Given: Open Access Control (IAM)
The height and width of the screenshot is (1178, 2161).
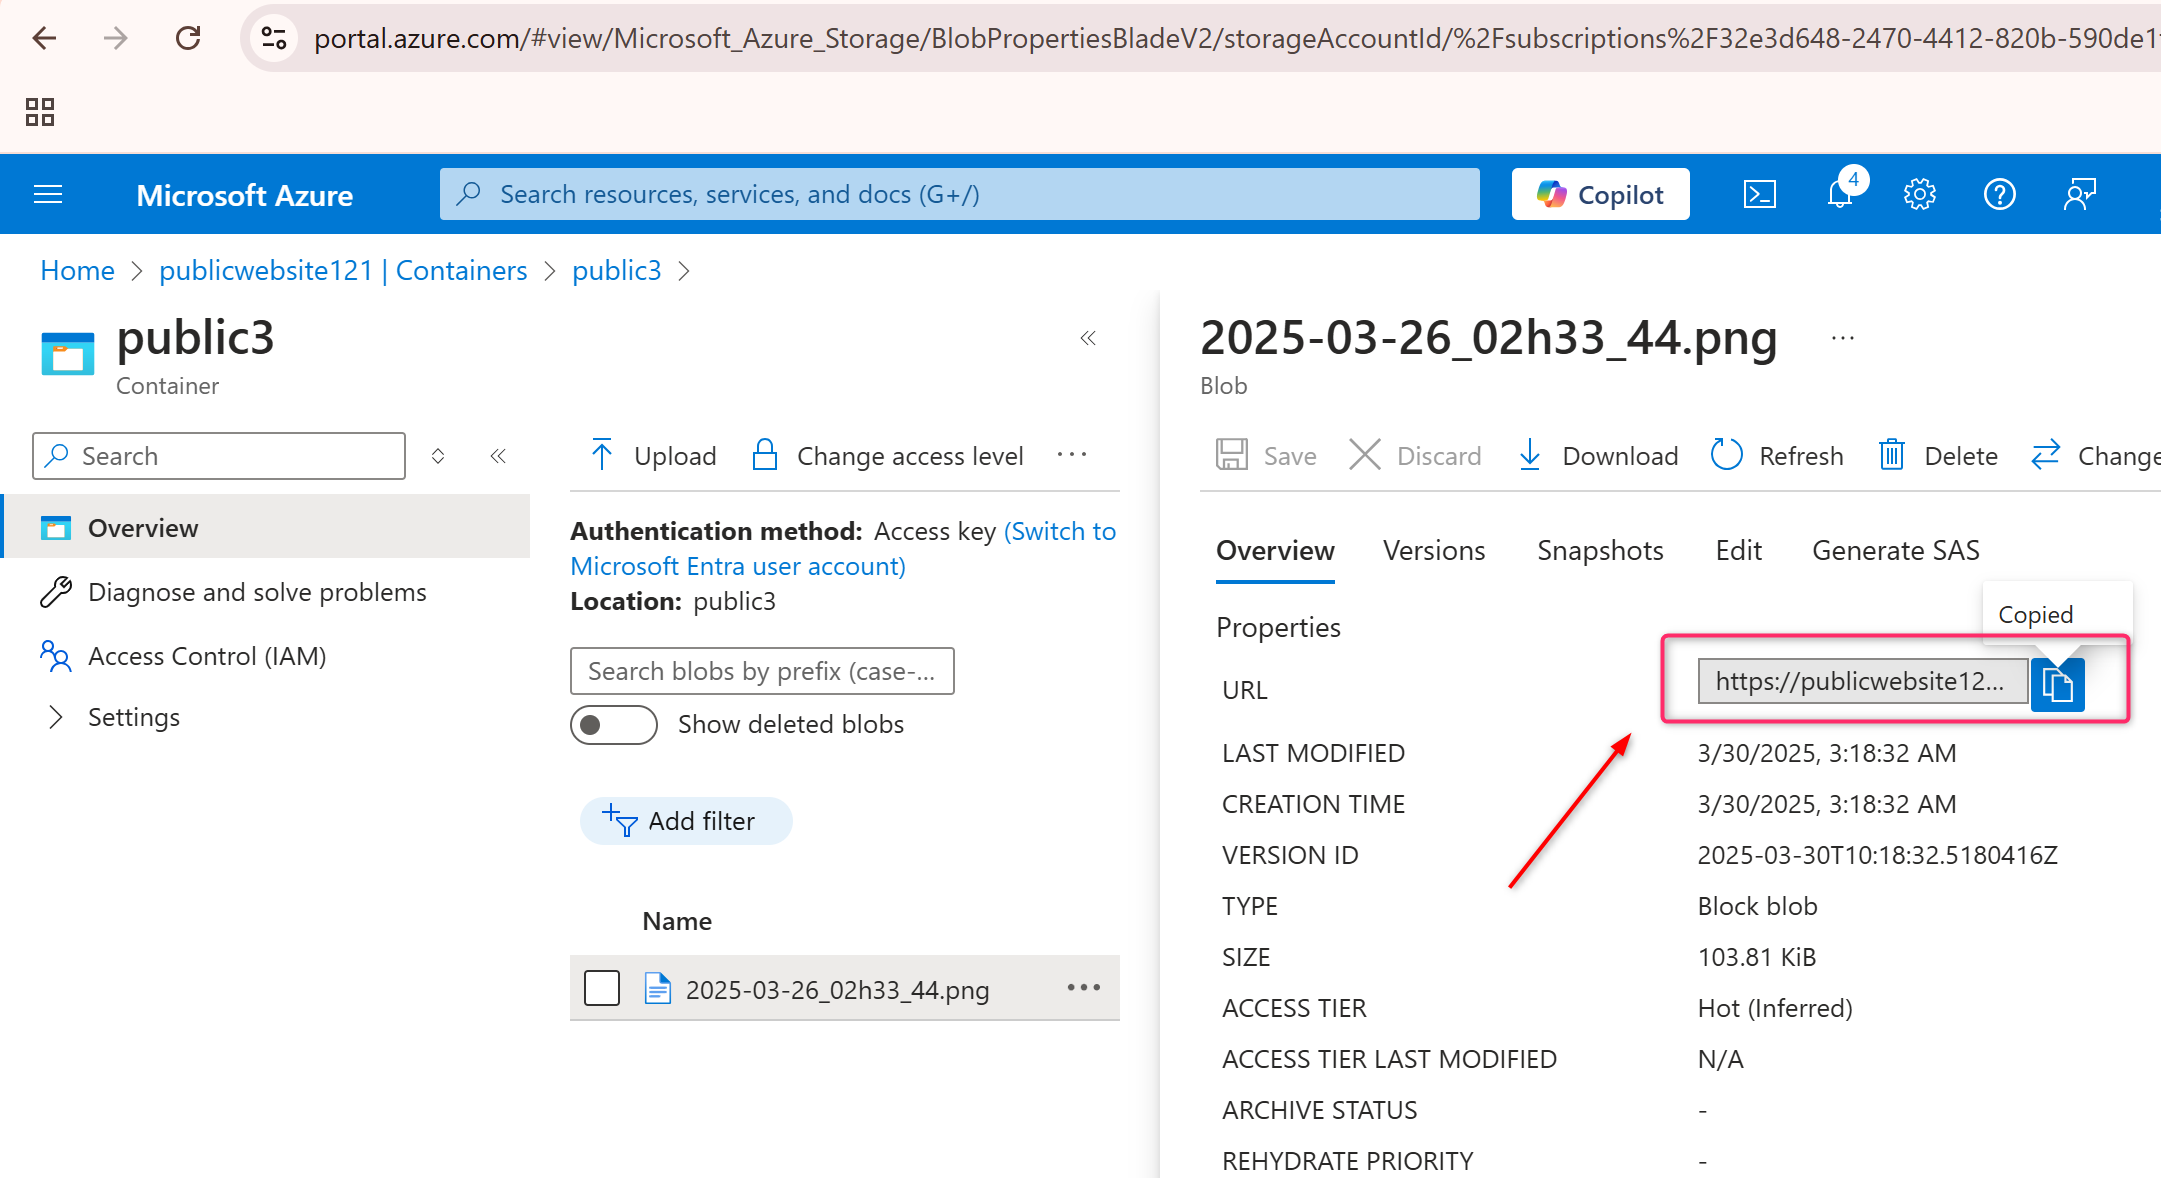Looking at the screenshot, I should coord(206,656).
